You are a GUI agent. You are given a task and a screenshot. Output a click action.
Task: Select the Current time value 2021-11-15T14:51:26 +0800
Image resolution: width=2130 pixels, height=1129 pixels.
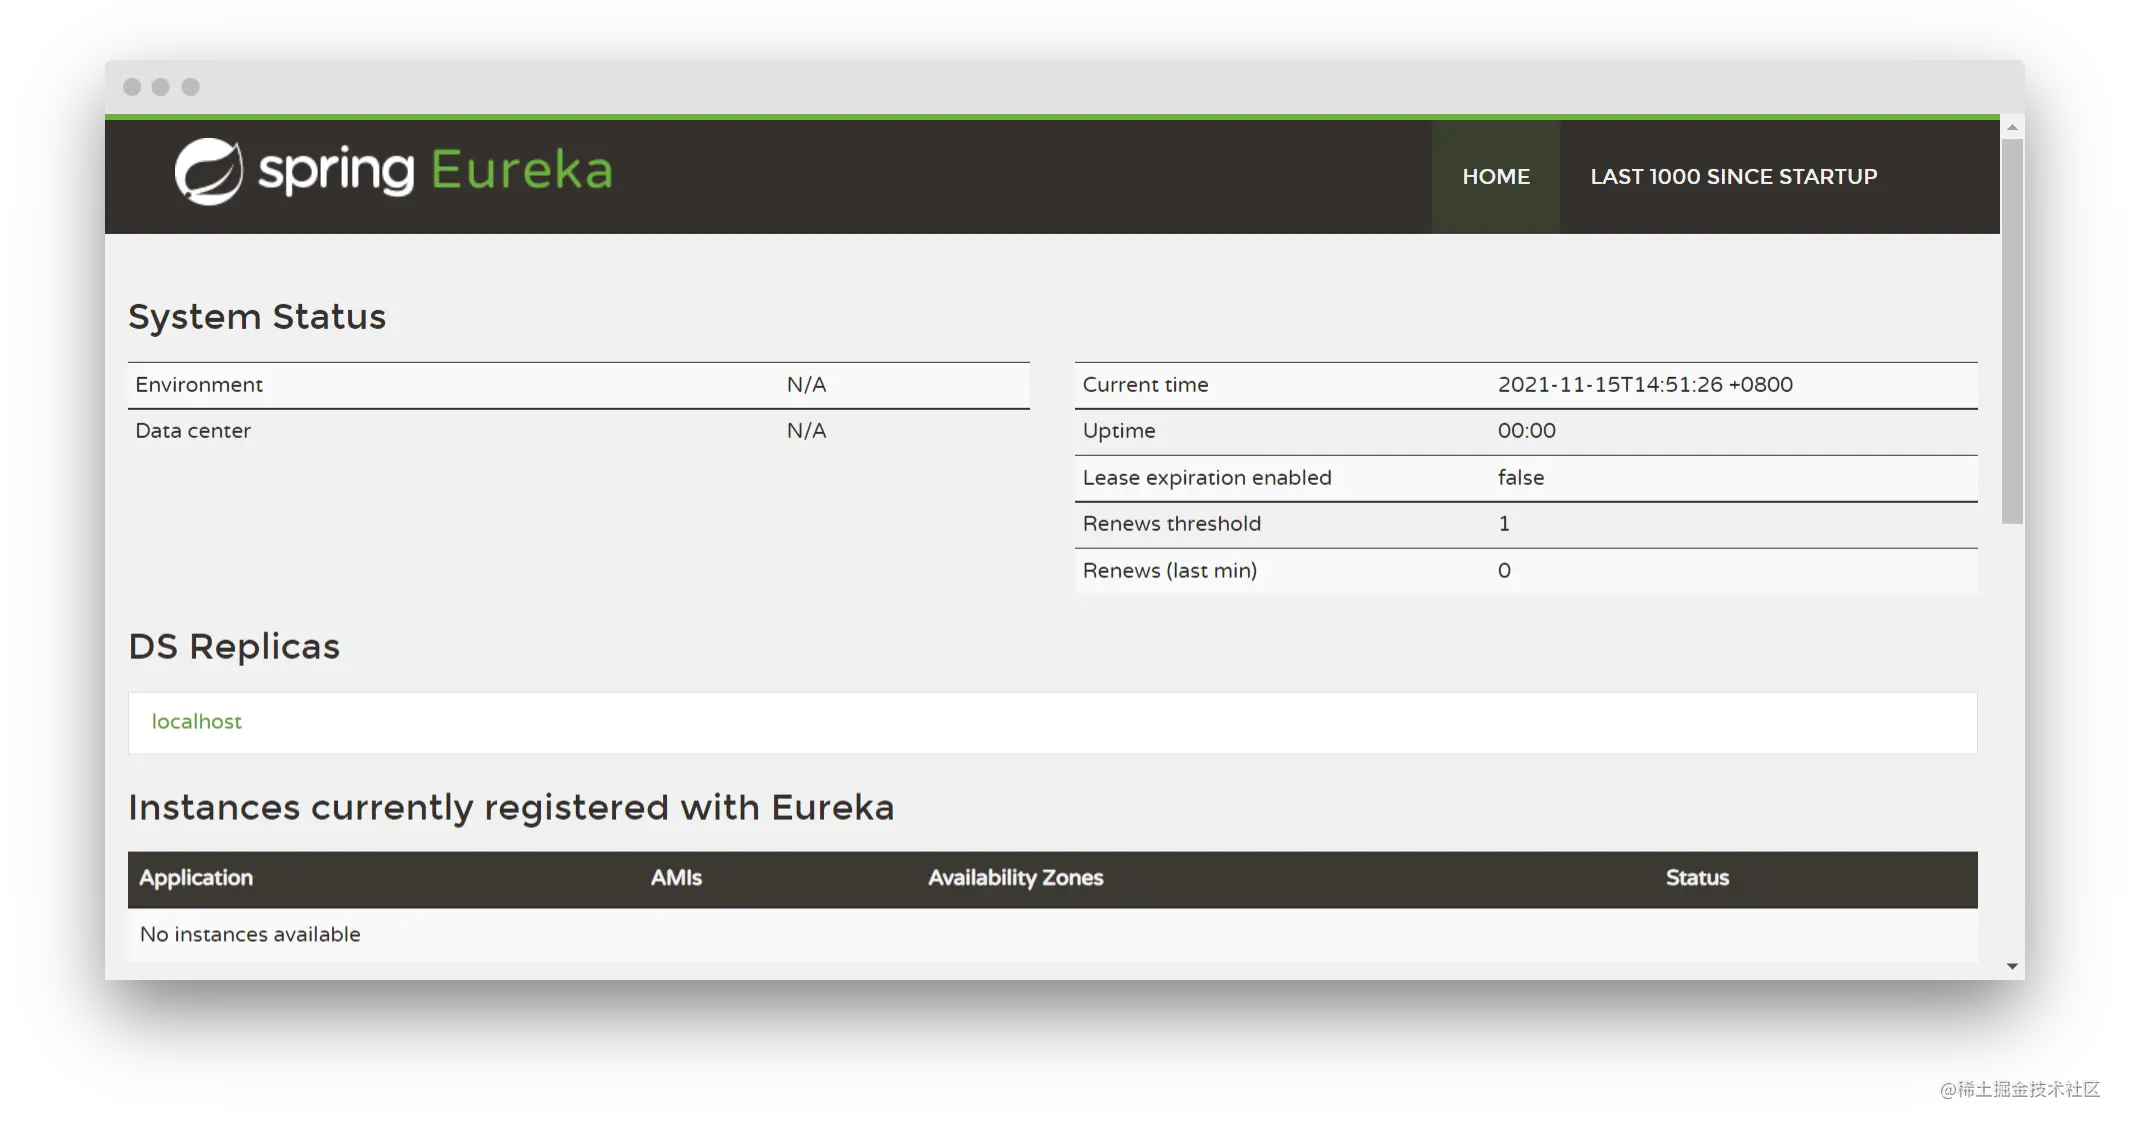[1645, 385]
